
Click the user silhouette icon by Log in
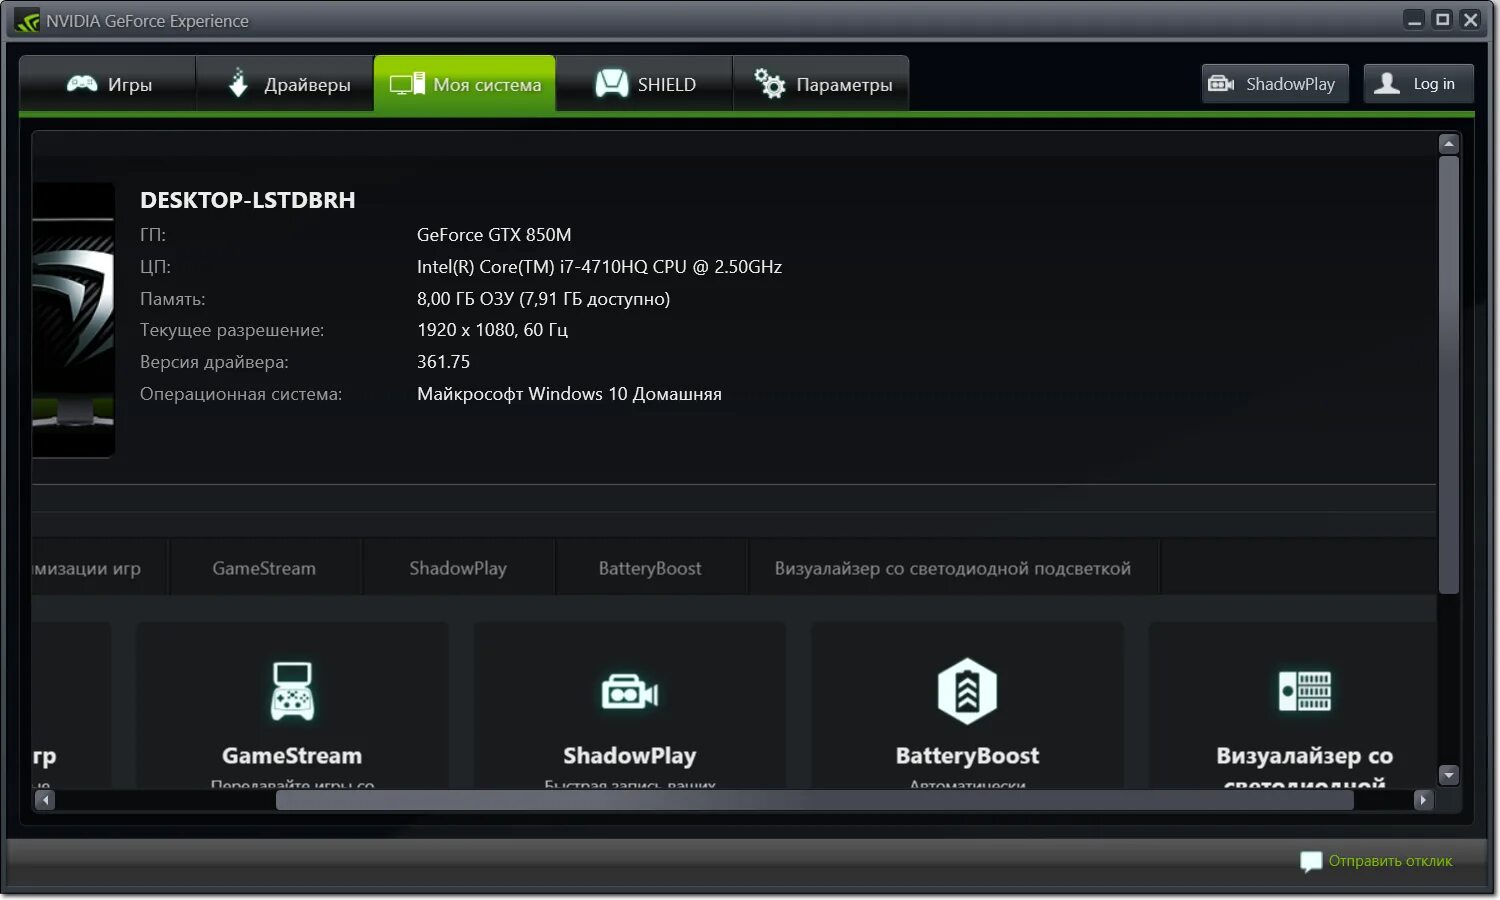(x=1387, y=83)
